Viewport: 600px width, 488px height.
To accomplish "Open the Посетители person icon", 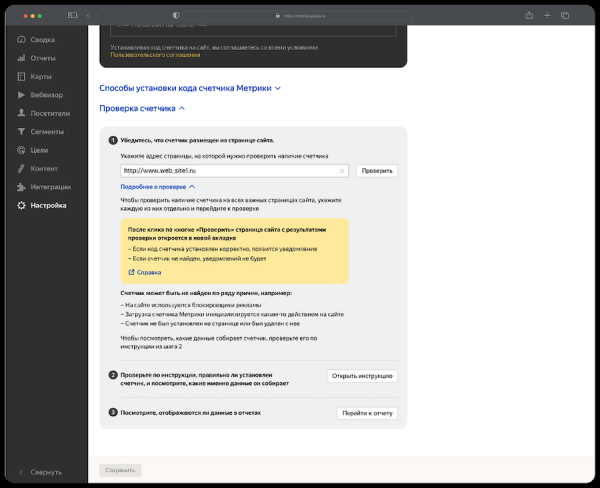I will [x=21, y=113].
